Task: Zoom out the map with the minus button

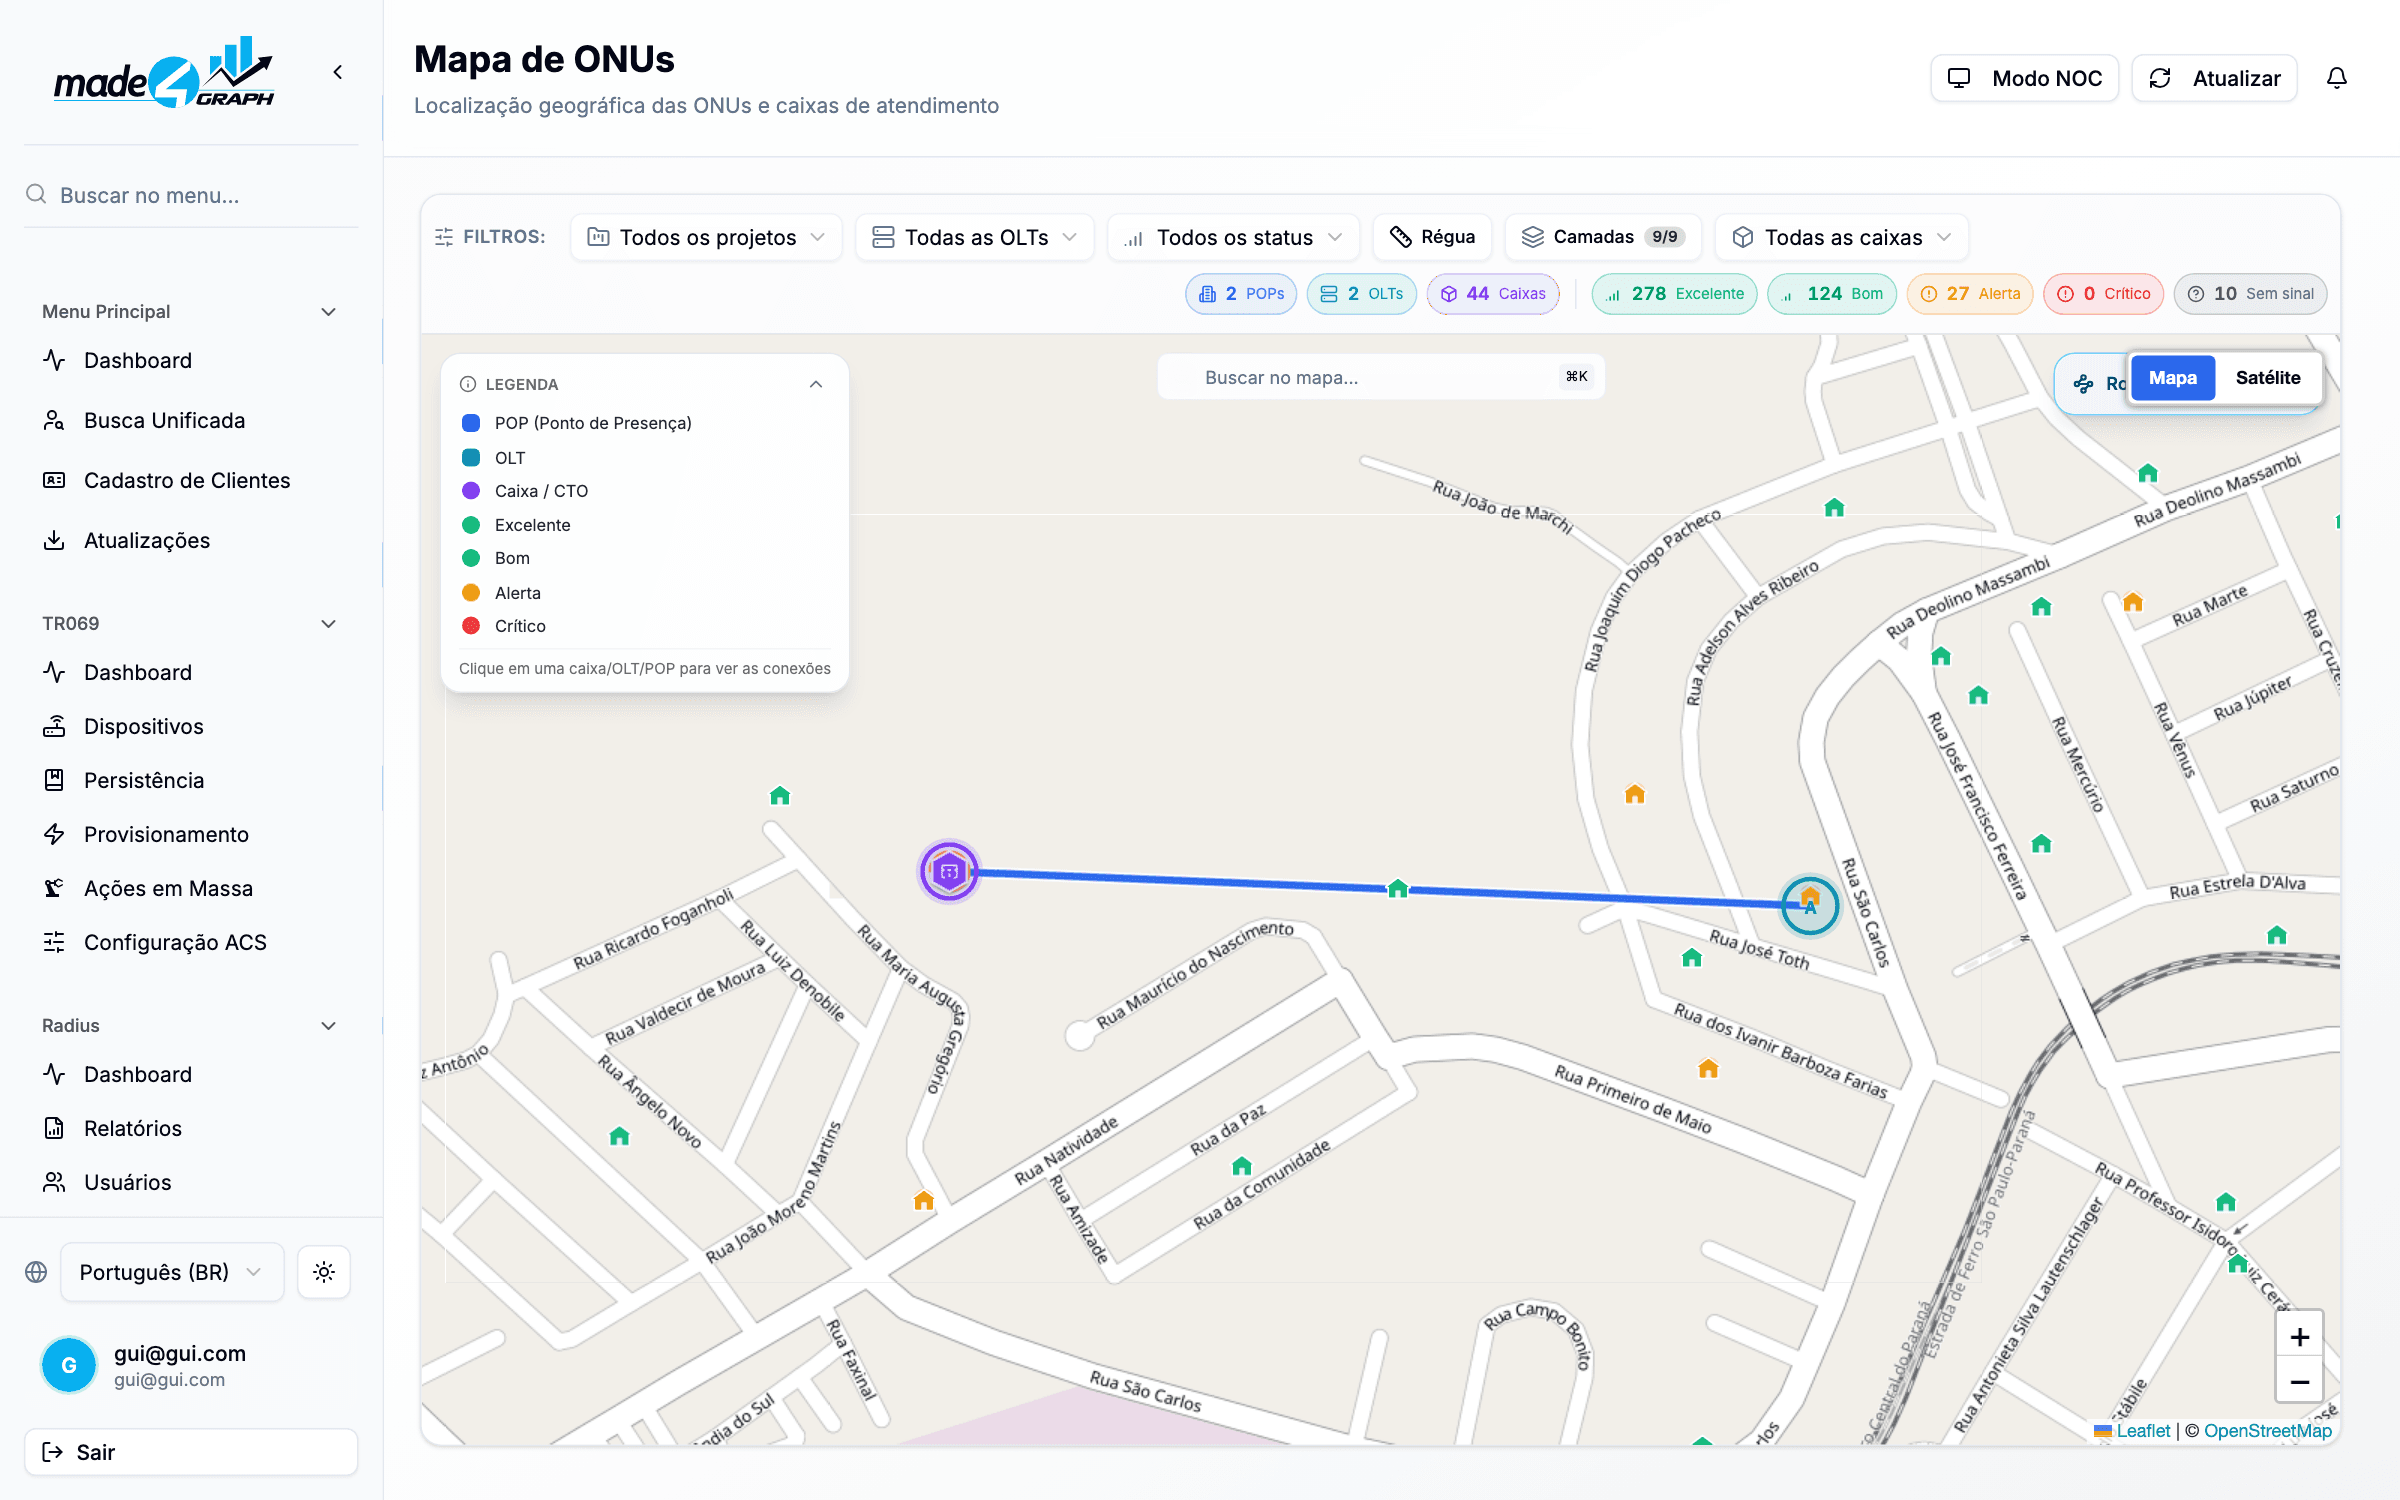Action: [x=2299, y=1382]
